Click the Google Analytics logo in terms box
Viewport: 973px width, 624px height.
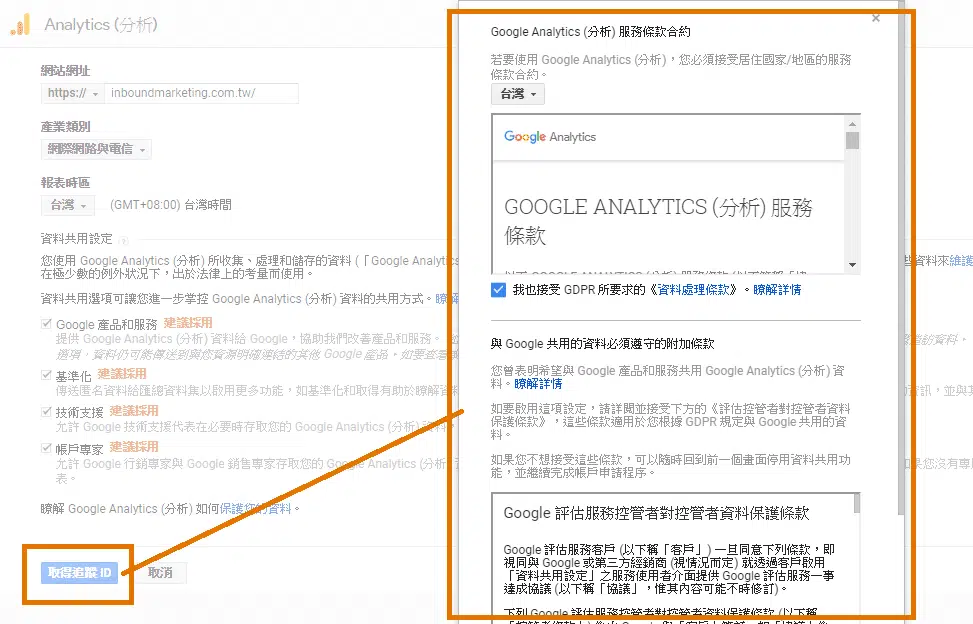[550, 136]
